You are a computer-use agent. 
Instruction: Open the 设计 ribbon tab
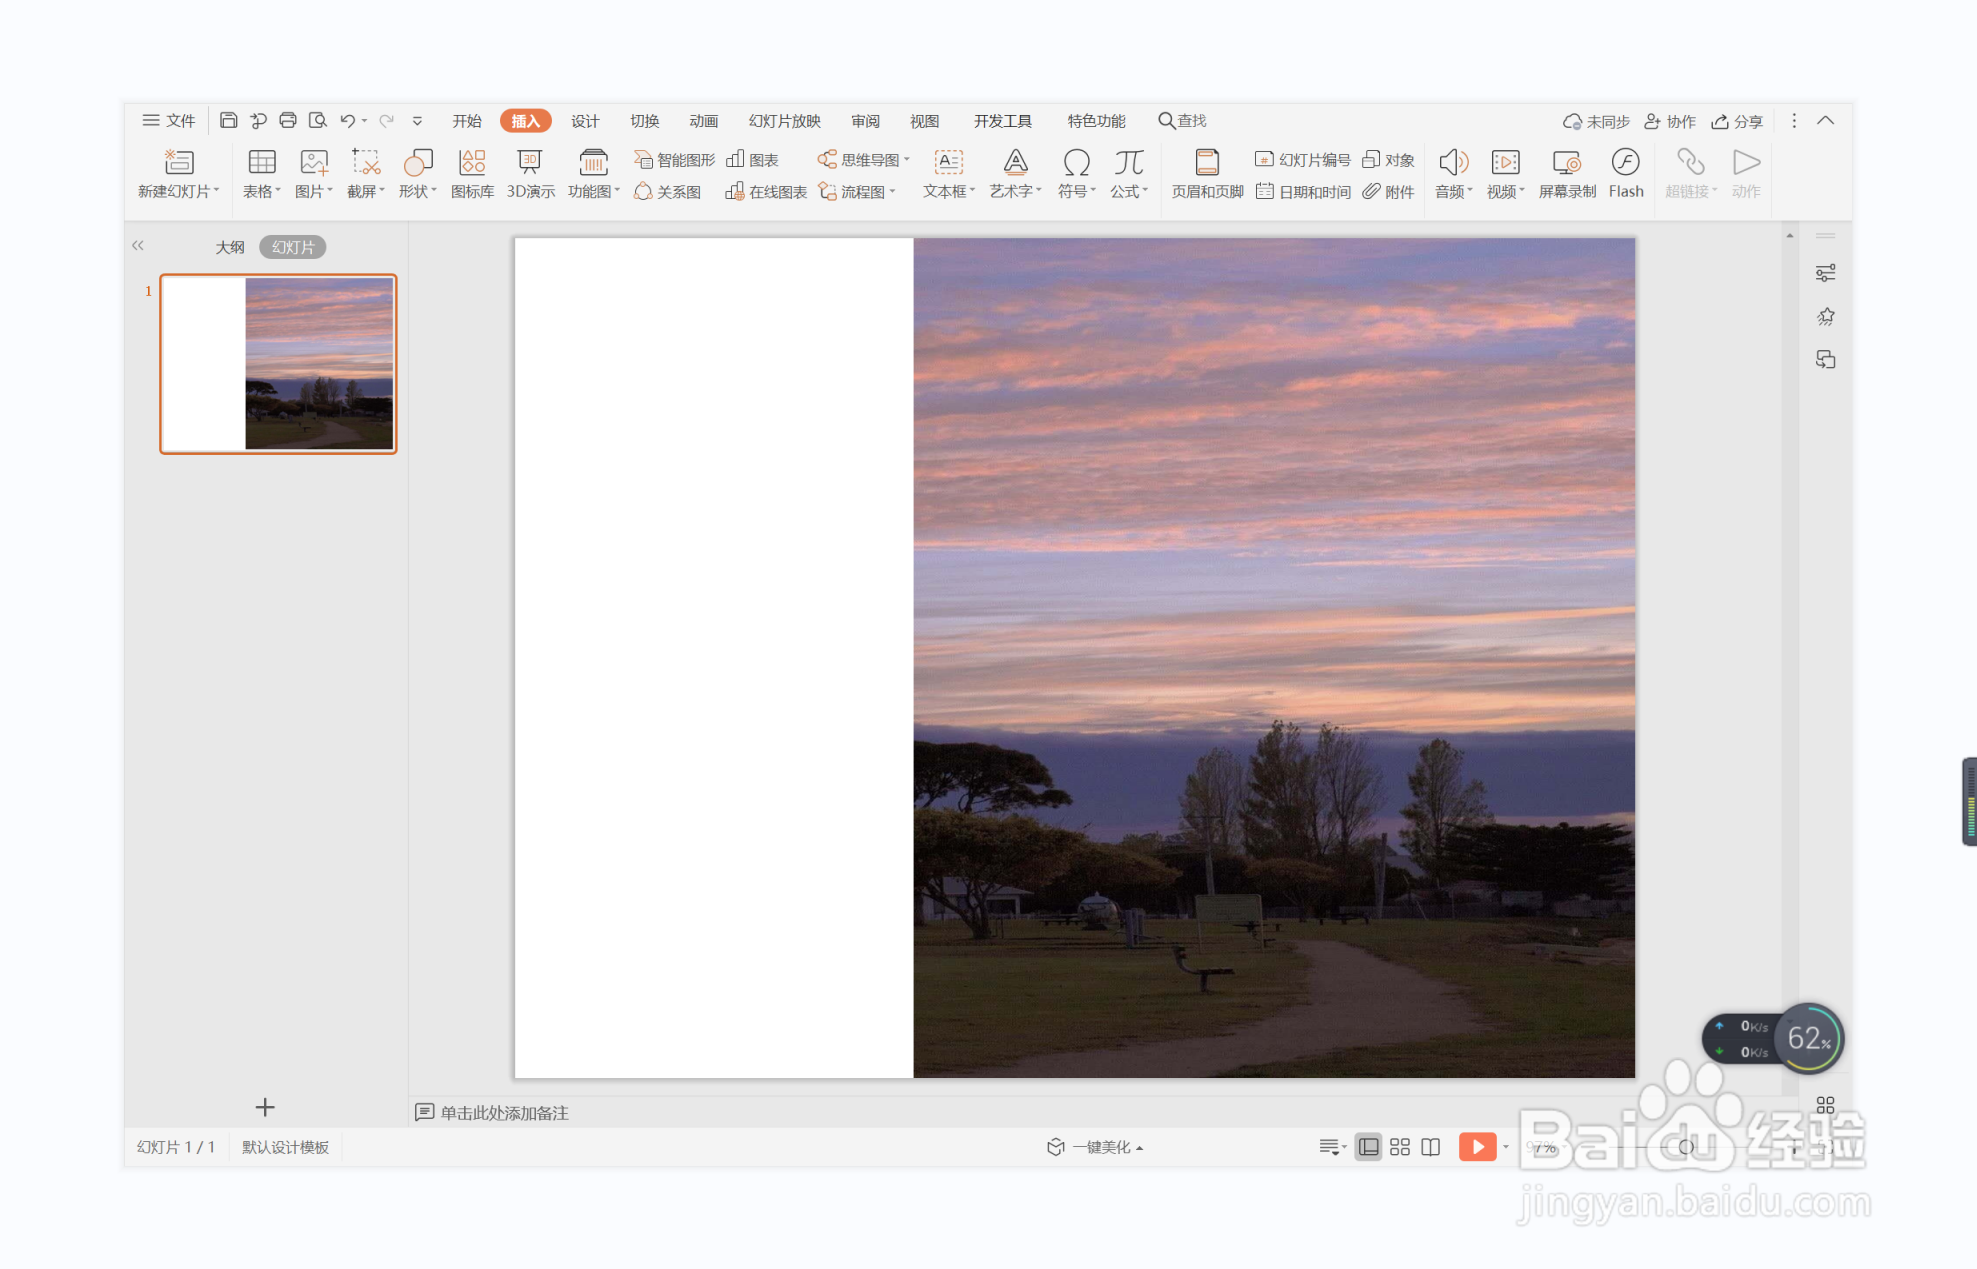coord(584,121)
